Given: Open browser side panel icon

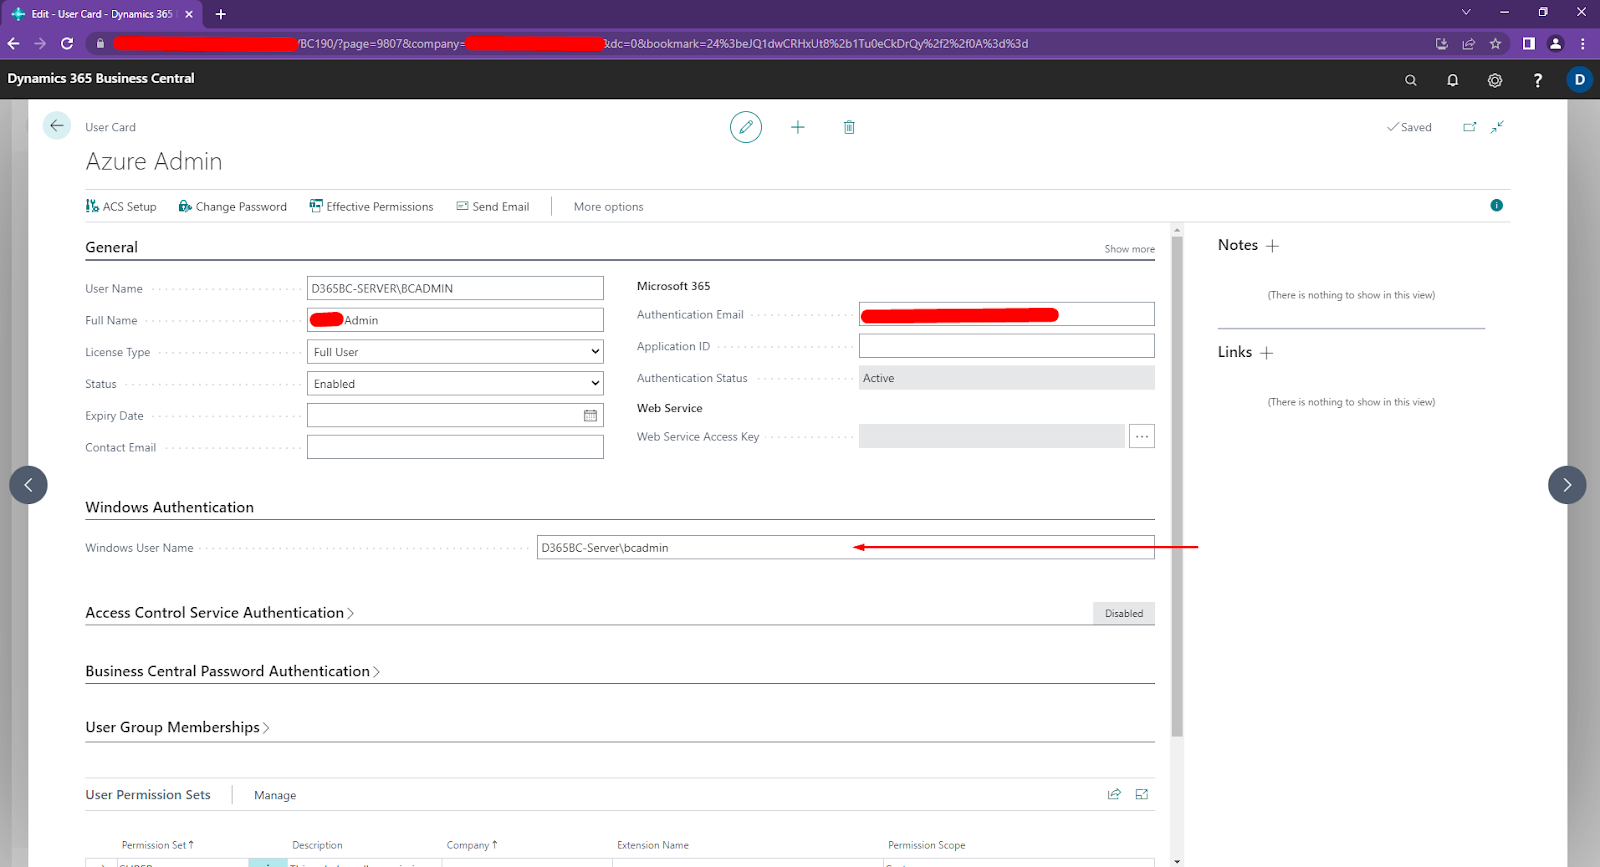Looking at the screenshot, I should [1528, 43].
